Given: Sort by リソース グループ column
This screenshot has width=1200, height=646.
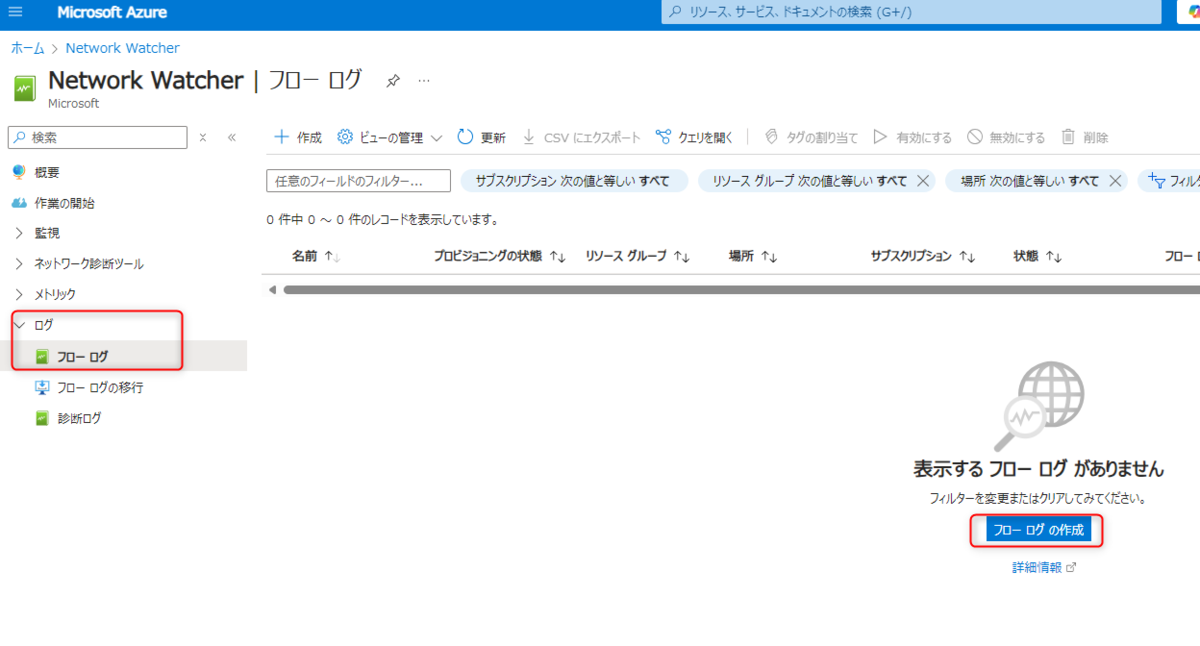Looking at the screenshot, I should [x=638, y=256].
